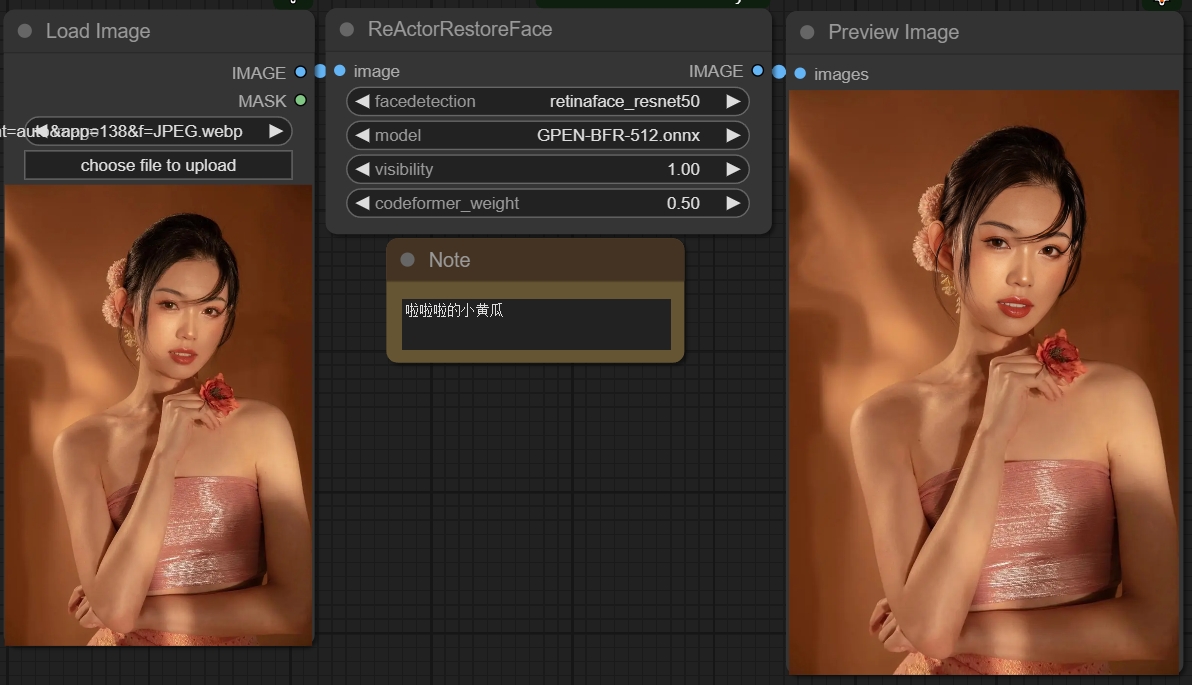This screenshot has width=1192, height=685.
Task: Open the image file name combo box
Action: click(158, 131)
